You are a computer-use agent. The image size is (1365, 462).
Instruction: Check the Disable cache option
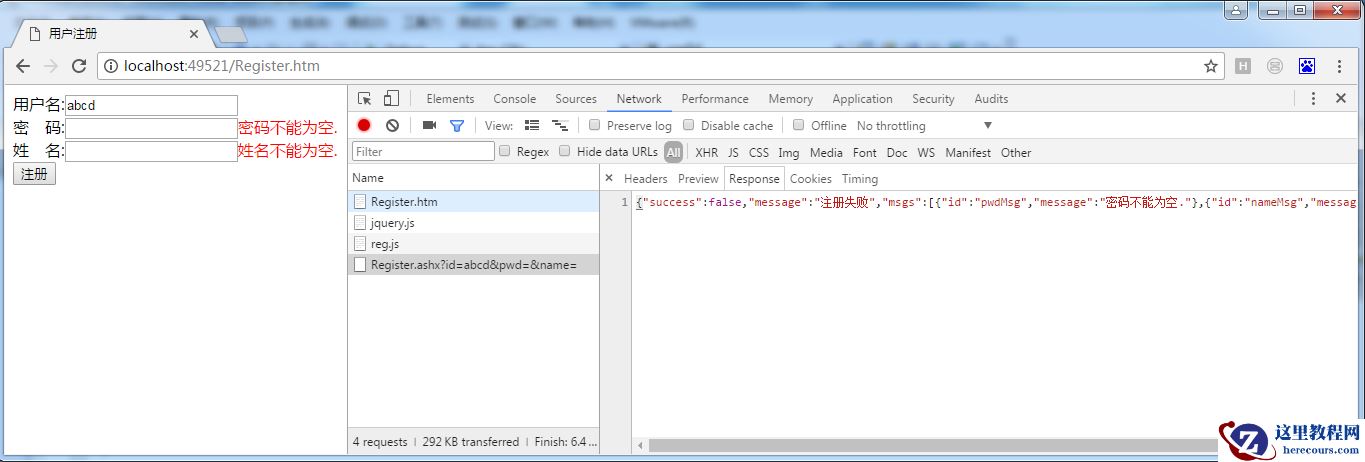pyautogui.click(x=689, y=125)
